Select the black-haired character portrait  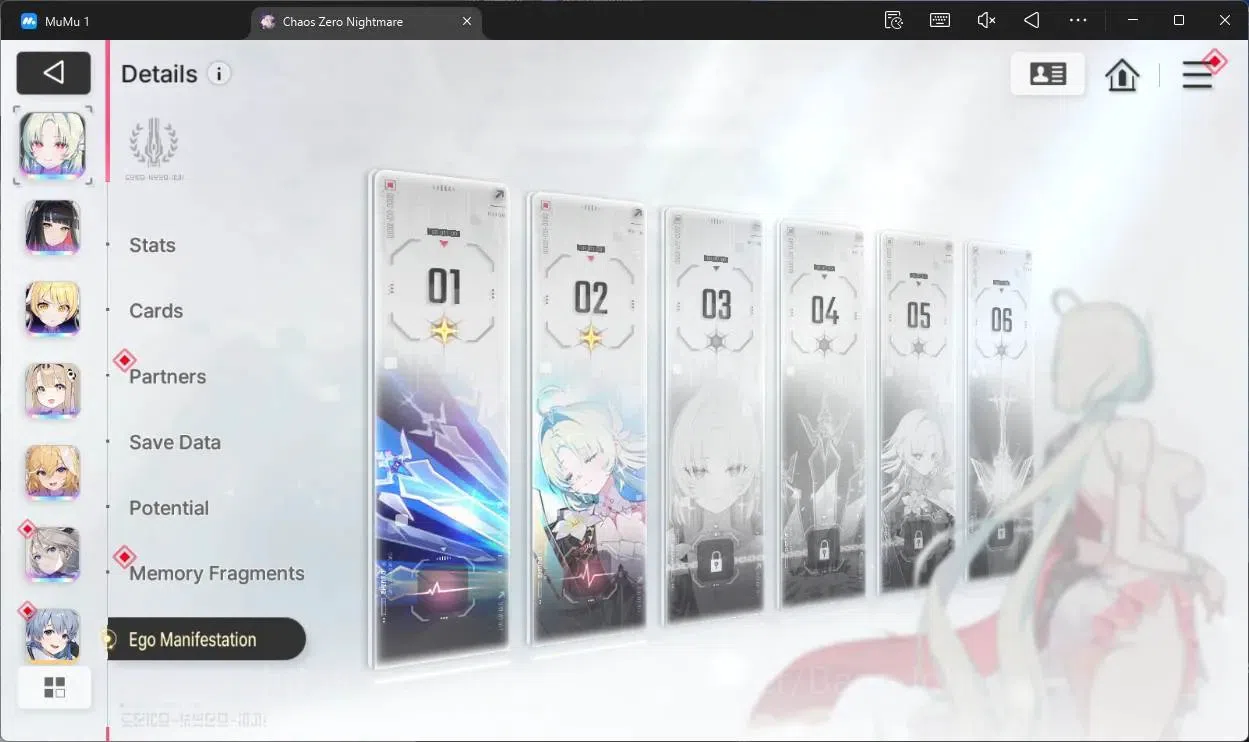pos(53,227)
